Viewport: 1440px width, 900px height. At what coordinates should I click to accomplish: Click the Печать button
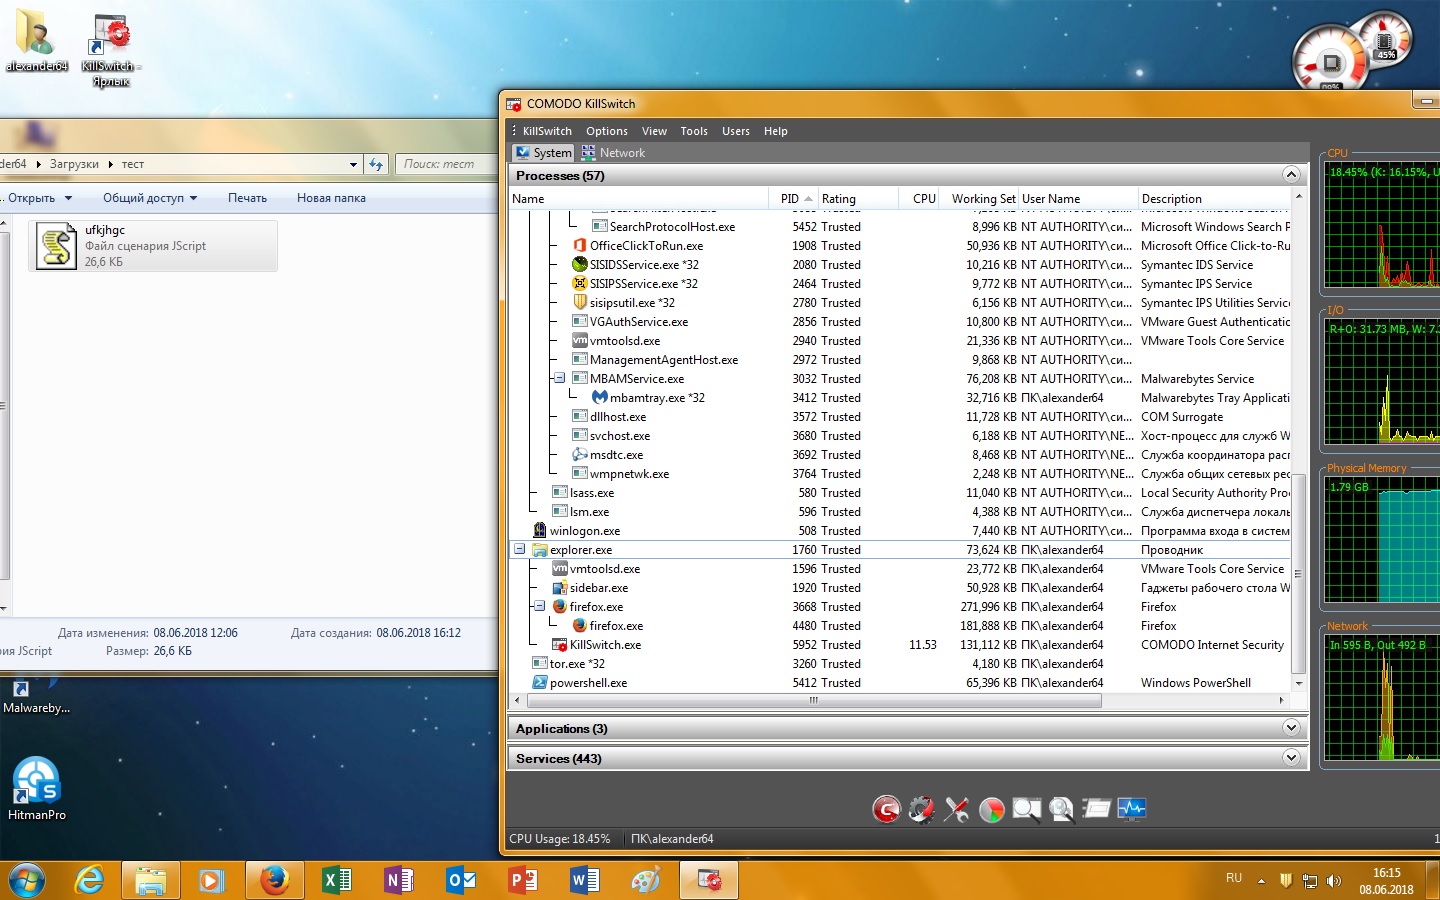tap(247, 198)
